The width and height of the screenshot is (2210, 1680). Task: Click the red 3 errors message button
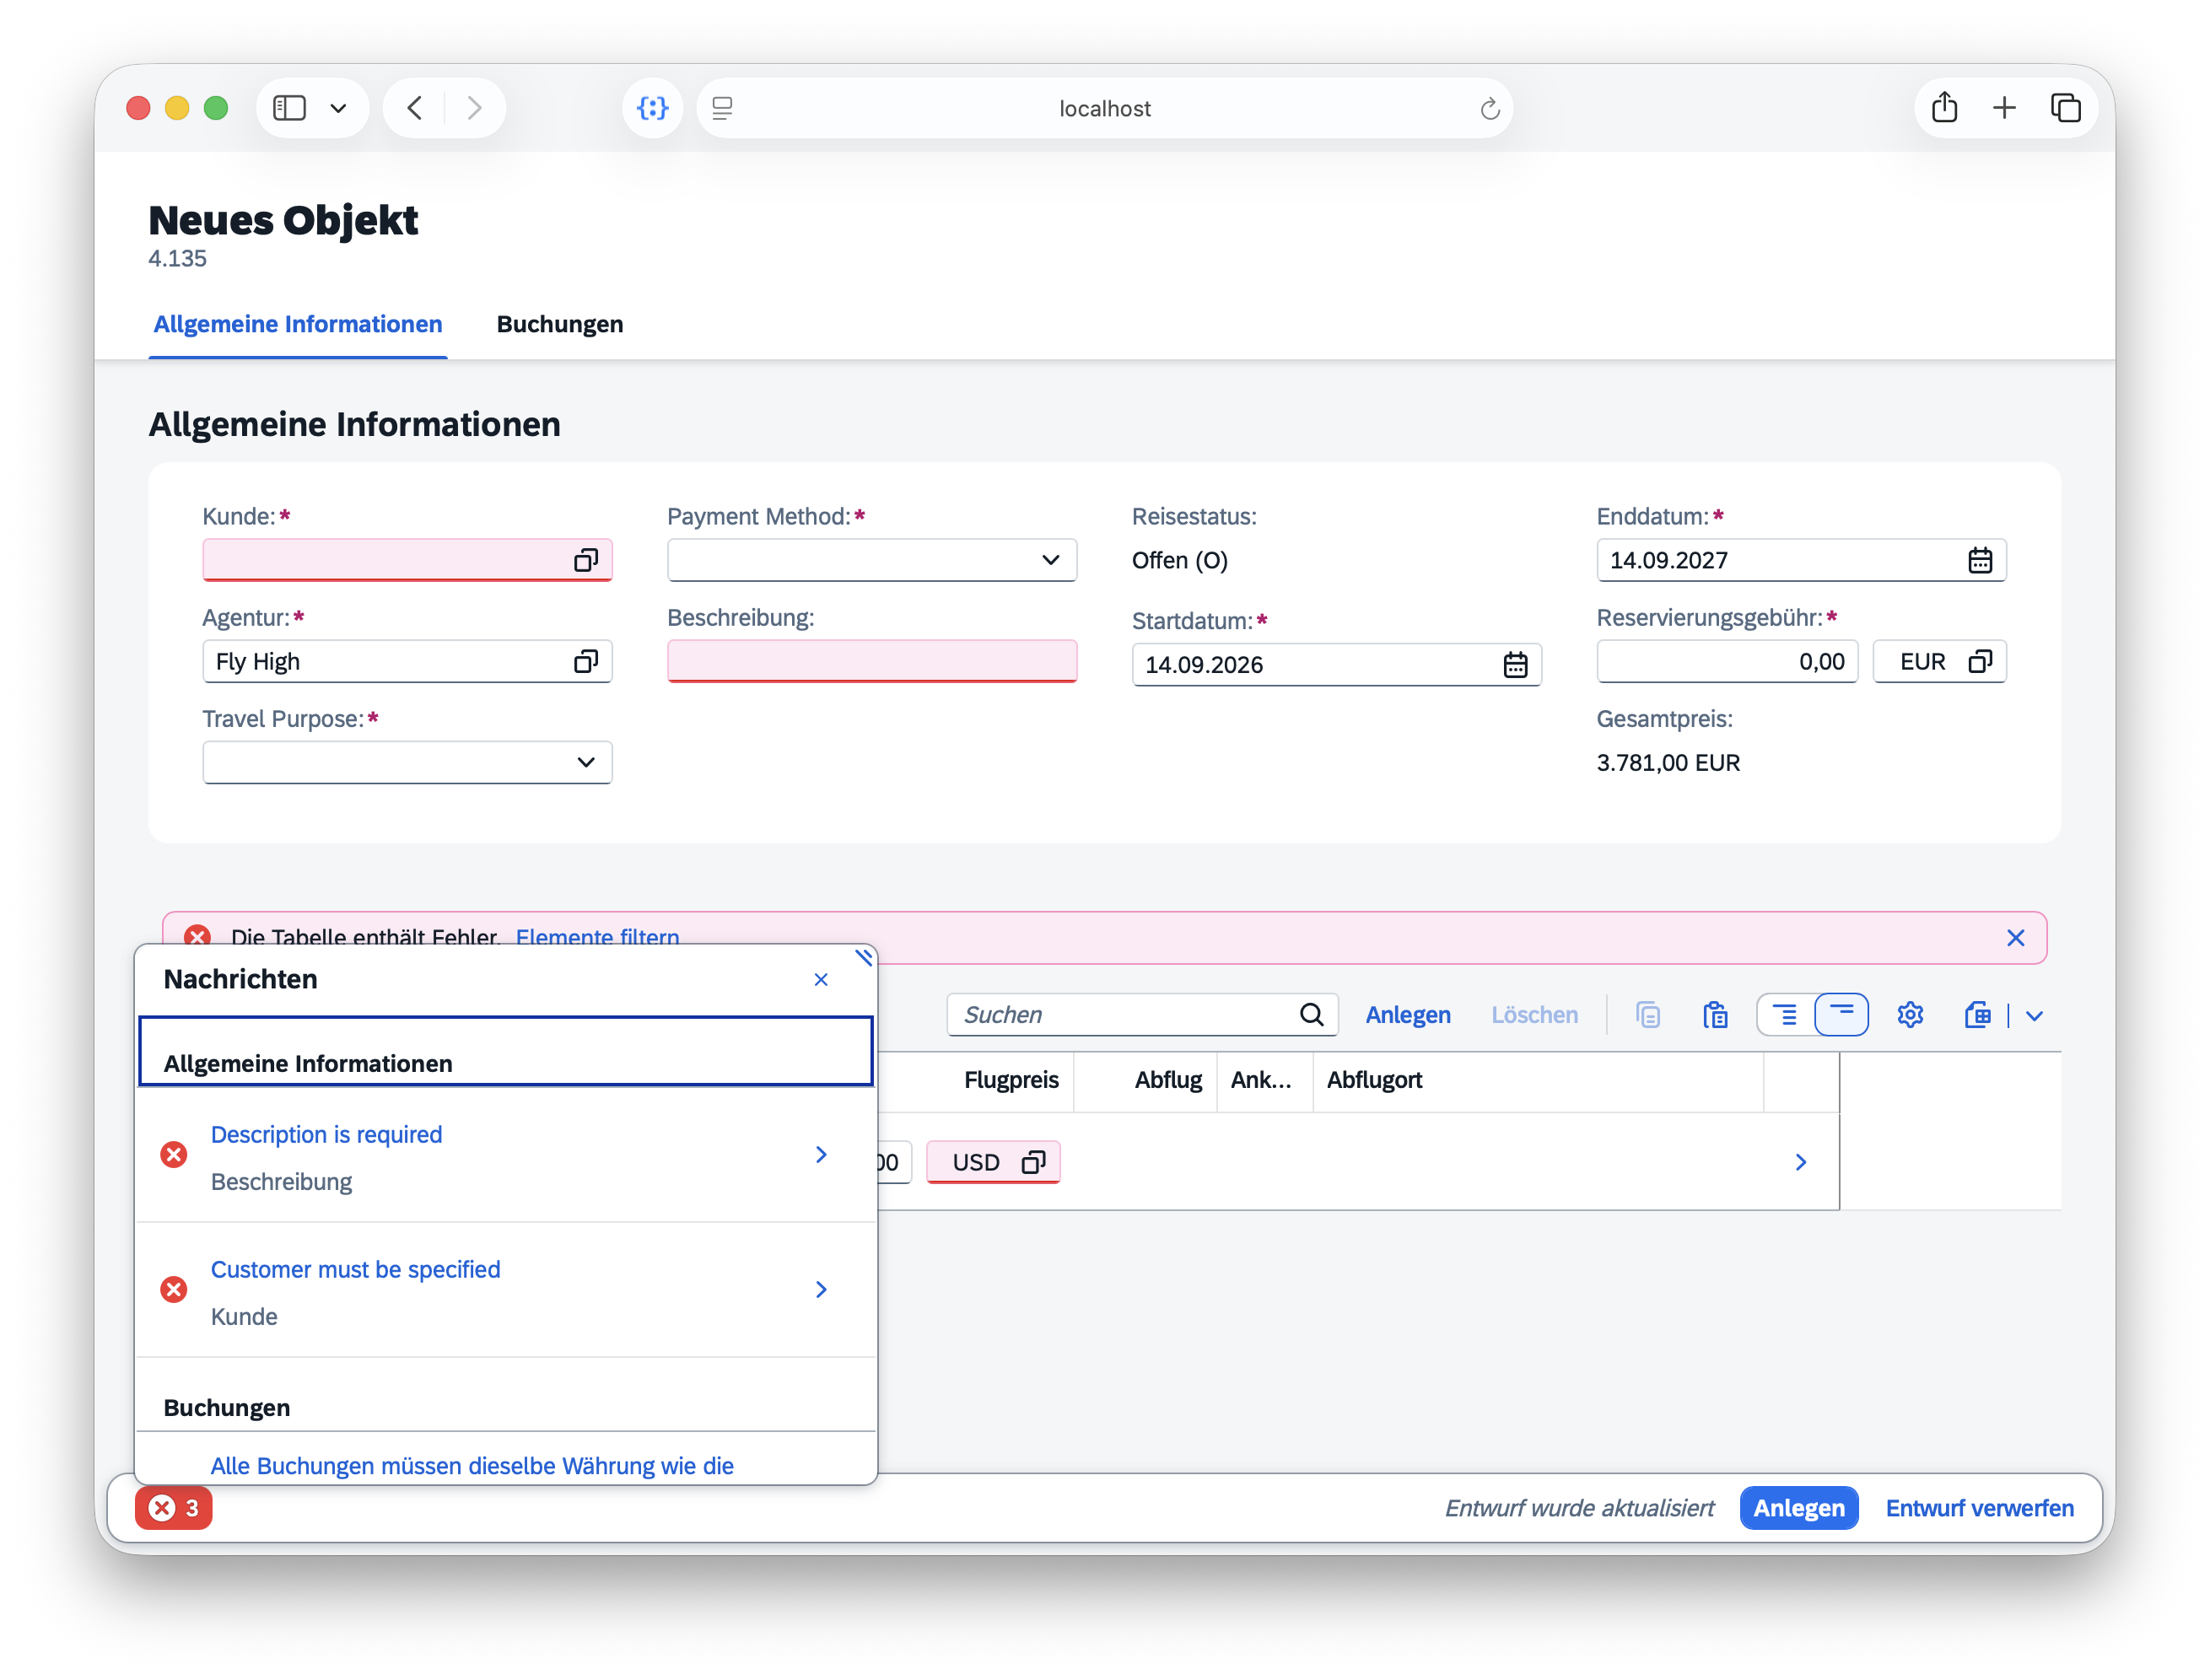pos(175,1508)
